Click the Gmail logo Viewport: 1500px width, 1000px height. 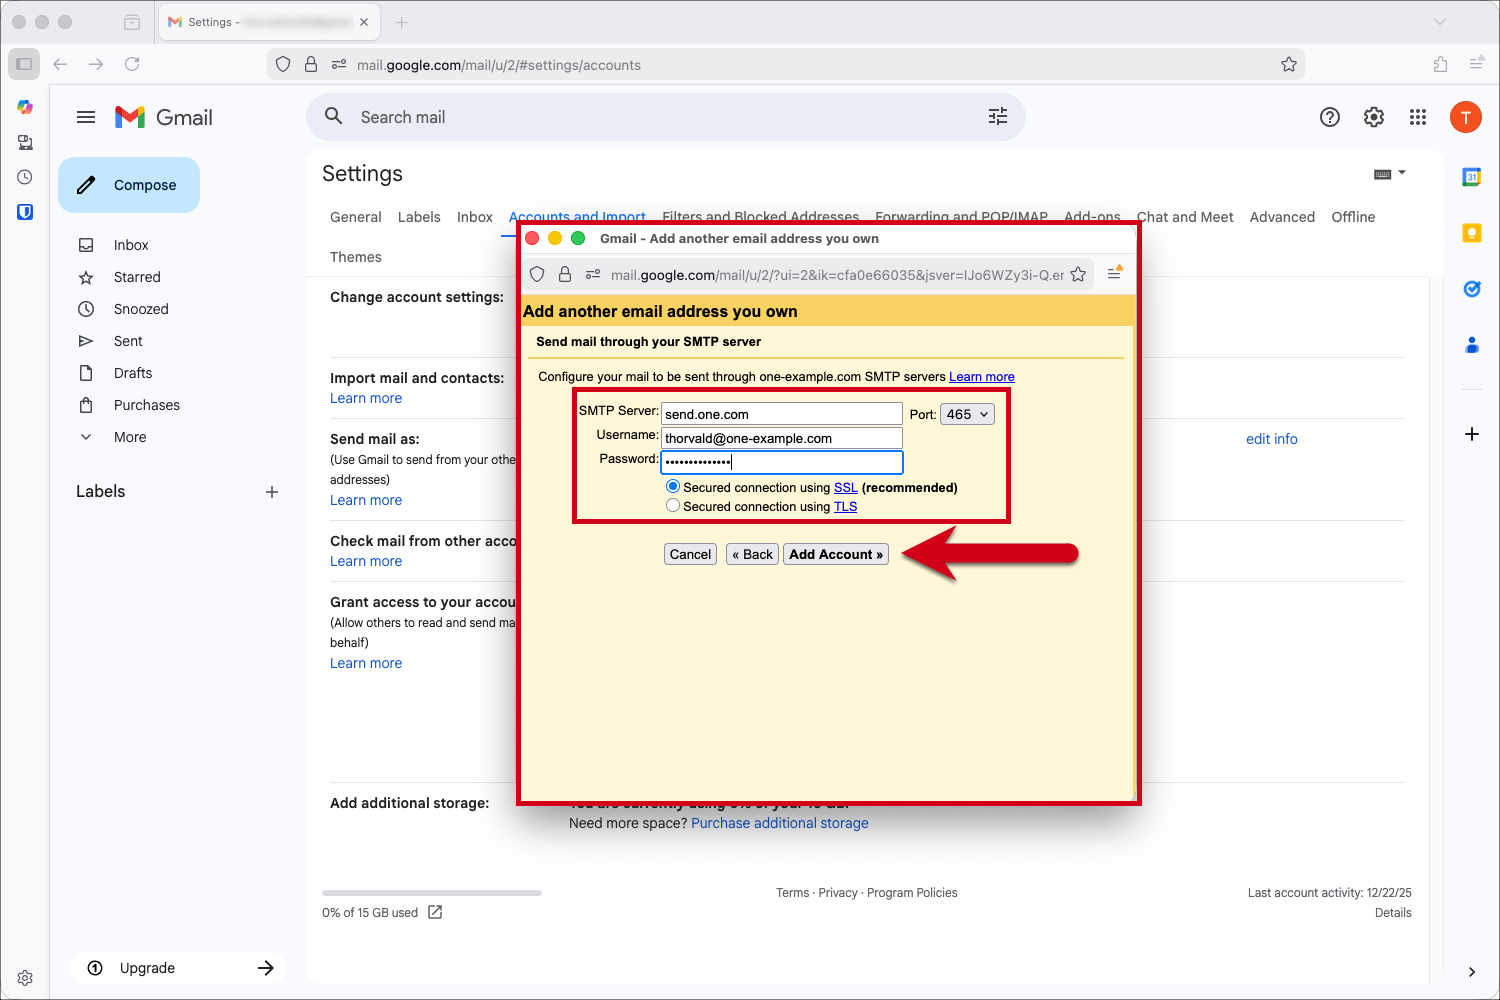click(x=162, y=117)
